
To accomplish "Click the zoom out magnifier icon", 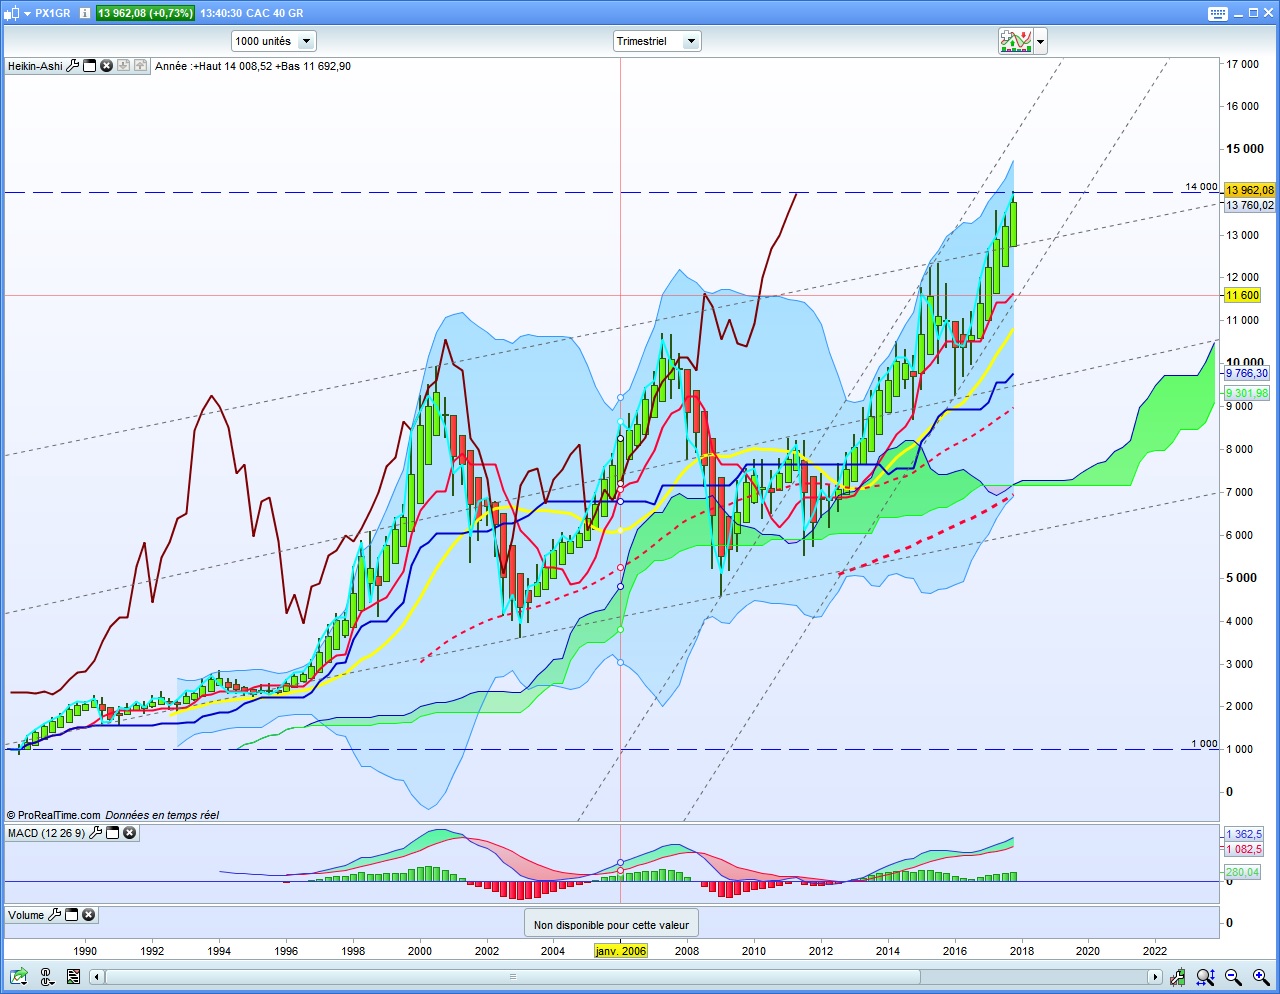I will (1233, 977).
